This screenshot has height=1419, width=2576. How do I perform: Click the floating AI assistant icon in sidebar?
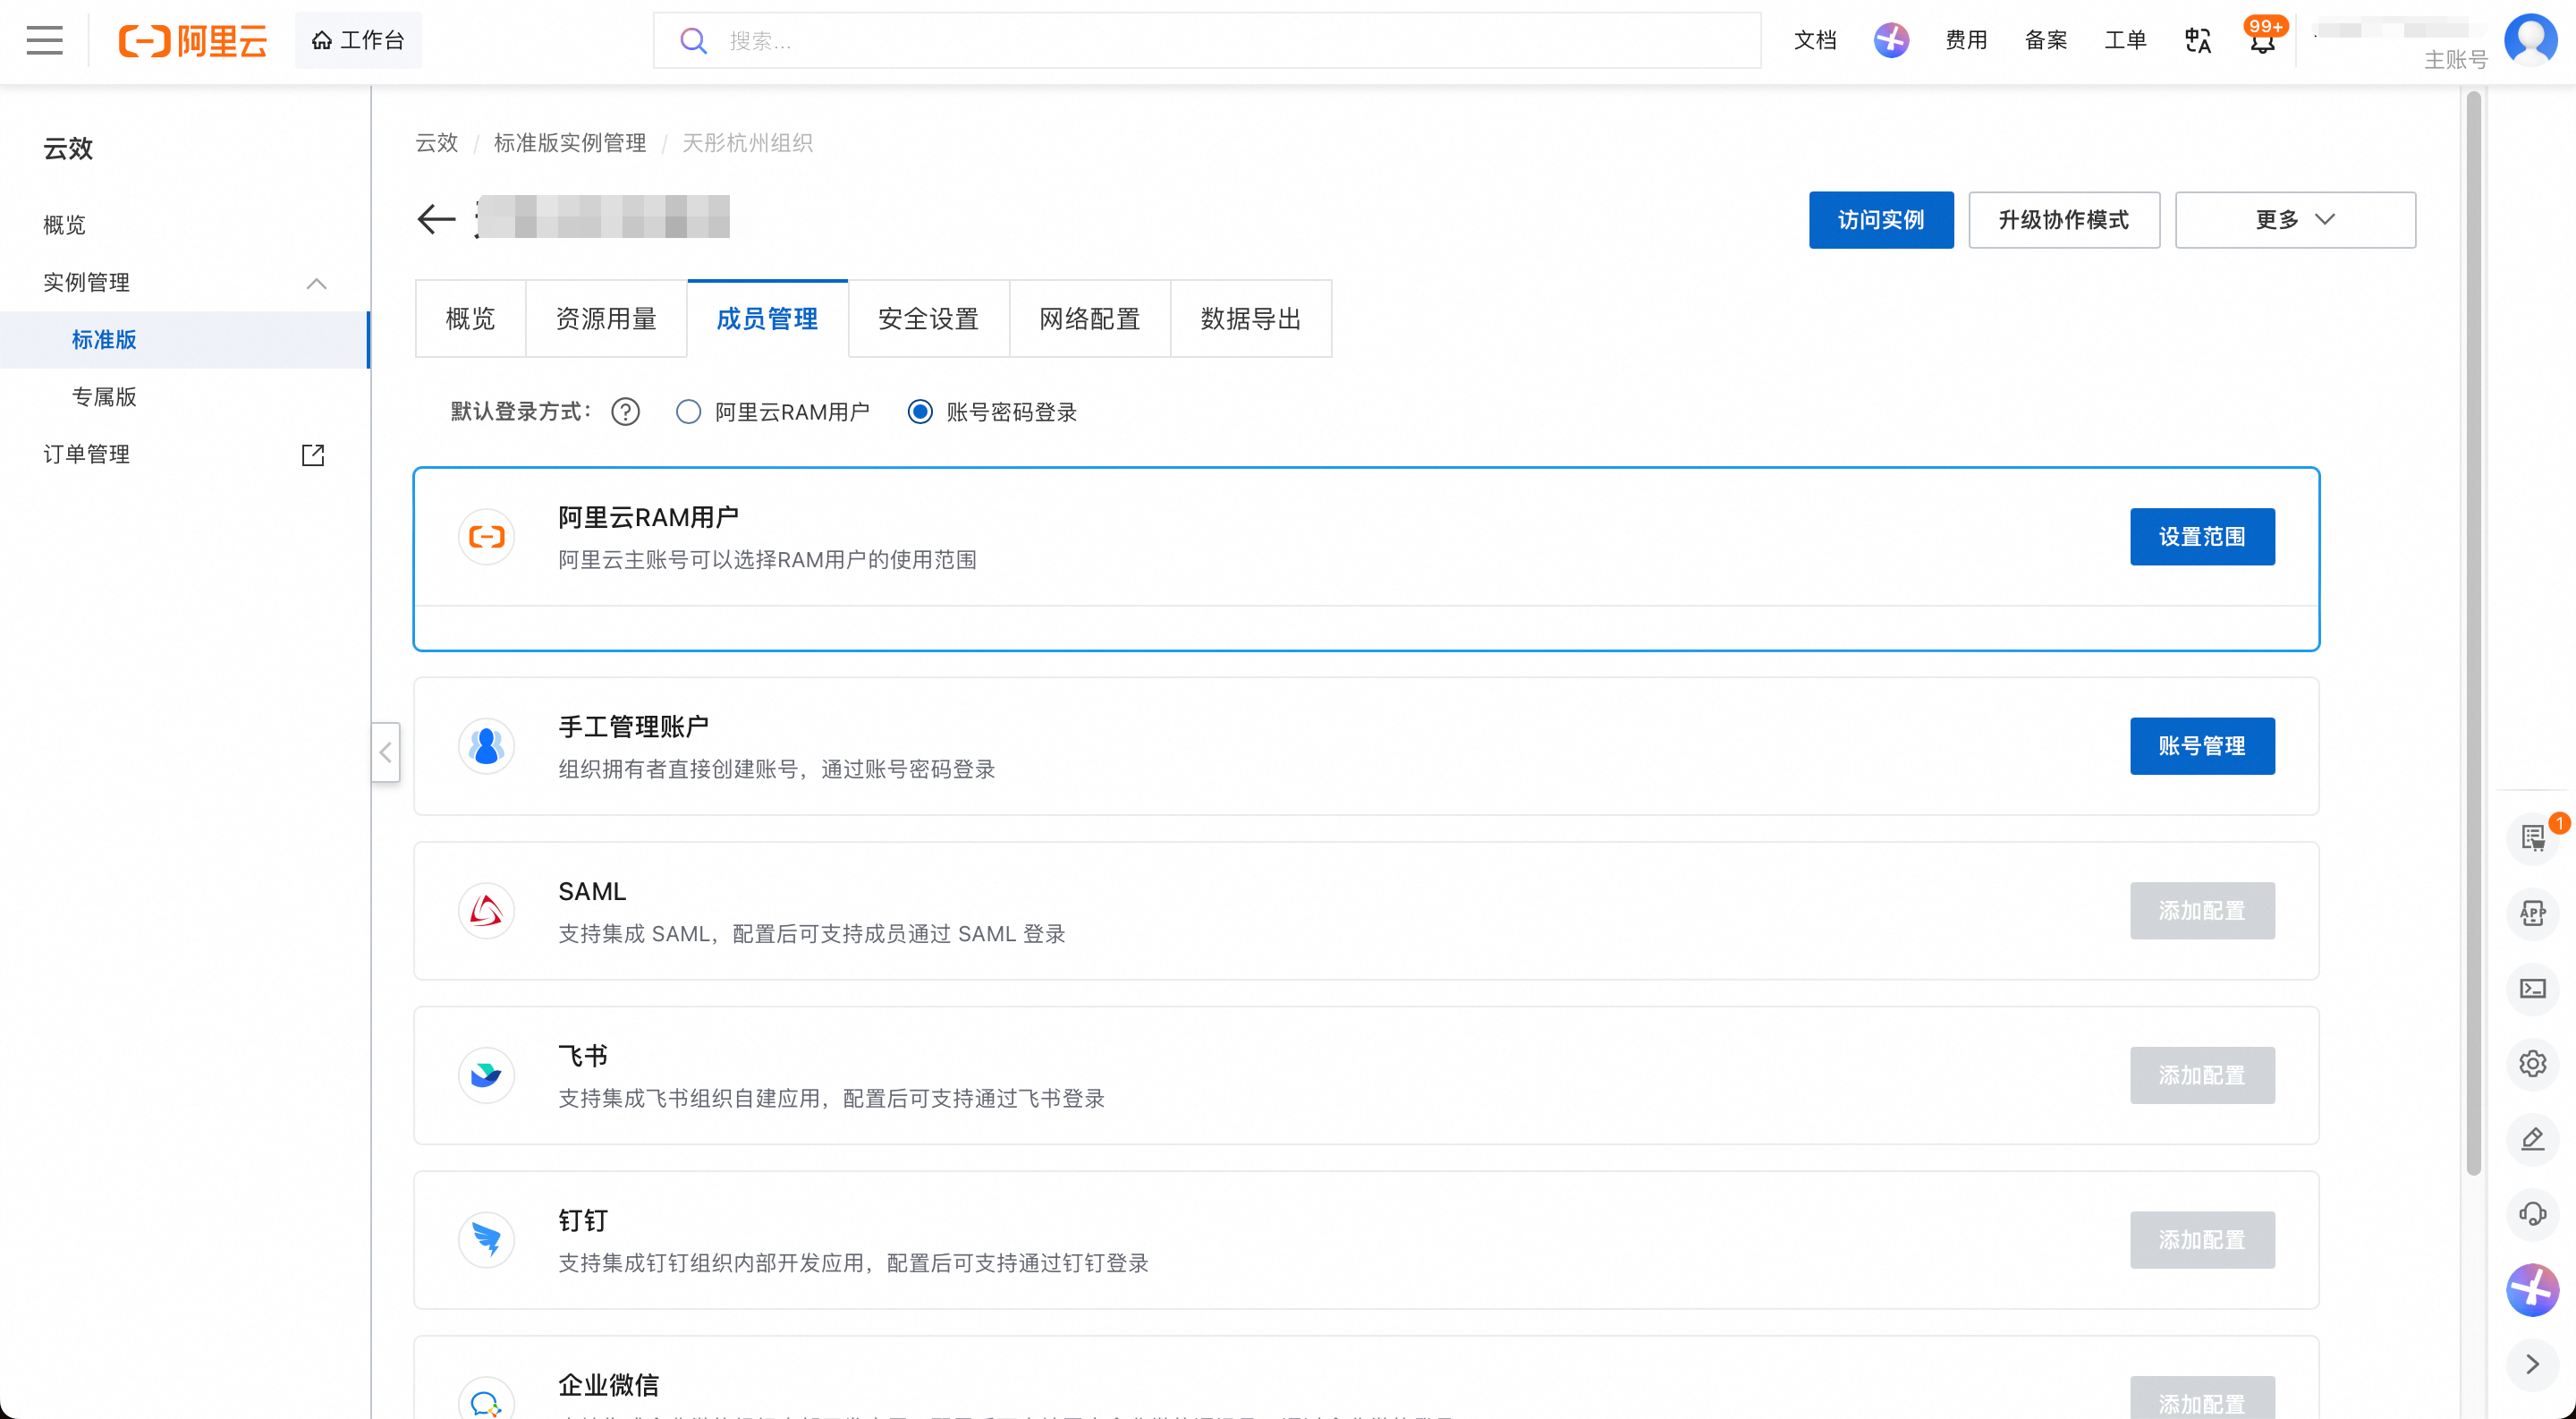(2533, 1289)
